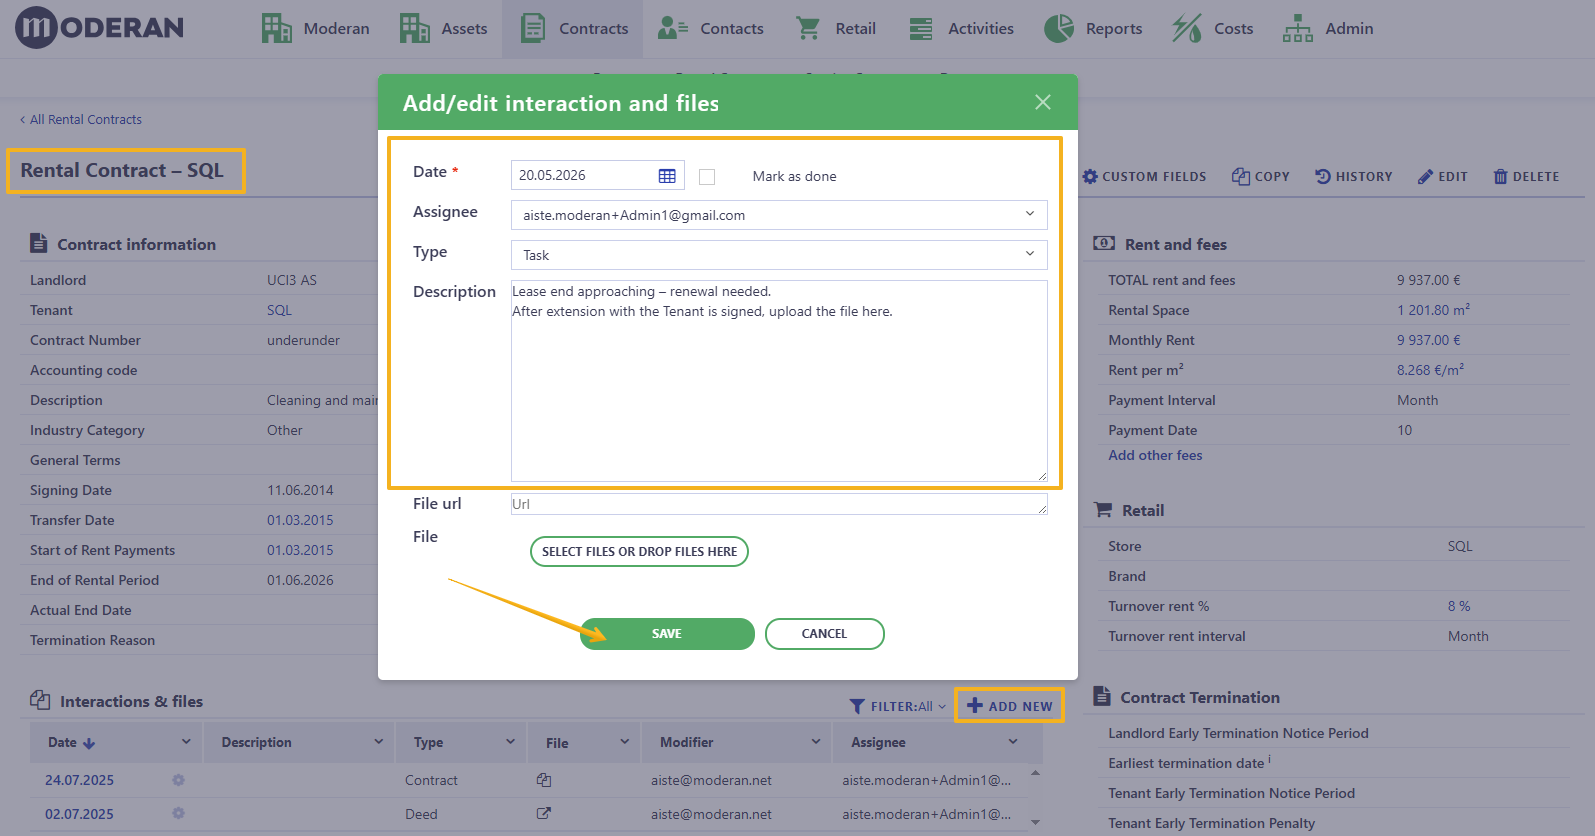Image resolution: width=1595 pixels, height=836 pixels.
Task: Open the 24.07.2025 interaction entry
Action: click(79, 780)
